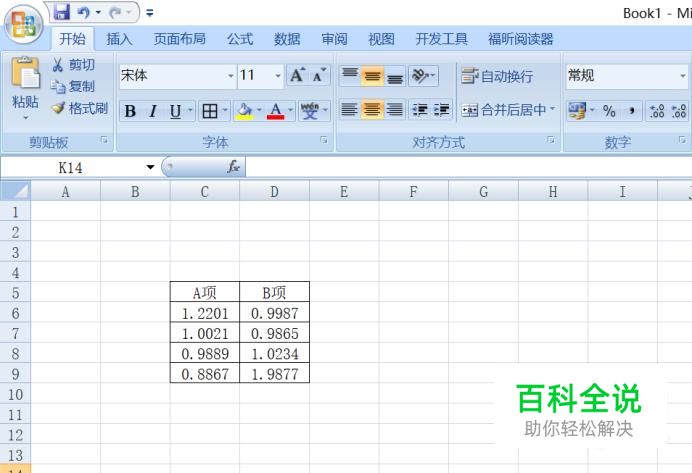Click the phonetic guide 文 icon
Screen dimensions: 692x473
click(310, 111)
